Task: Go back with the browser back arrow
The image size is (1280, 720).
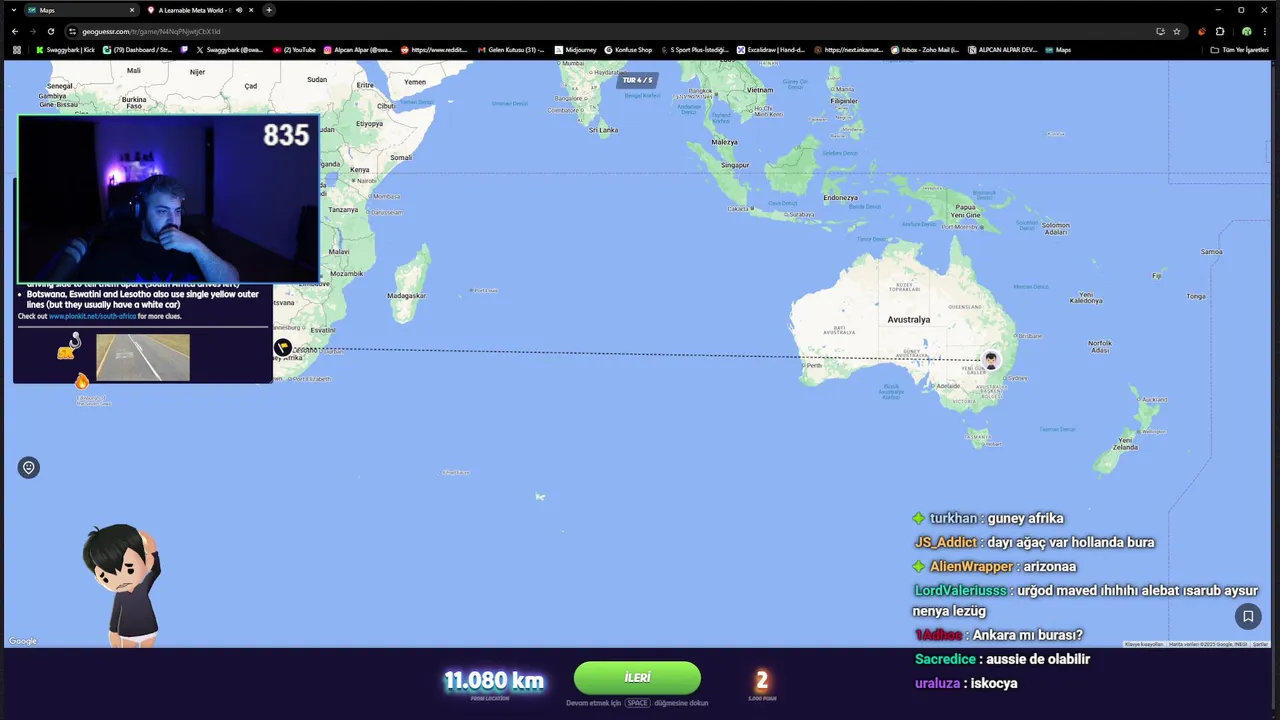Action: point(15,31)
